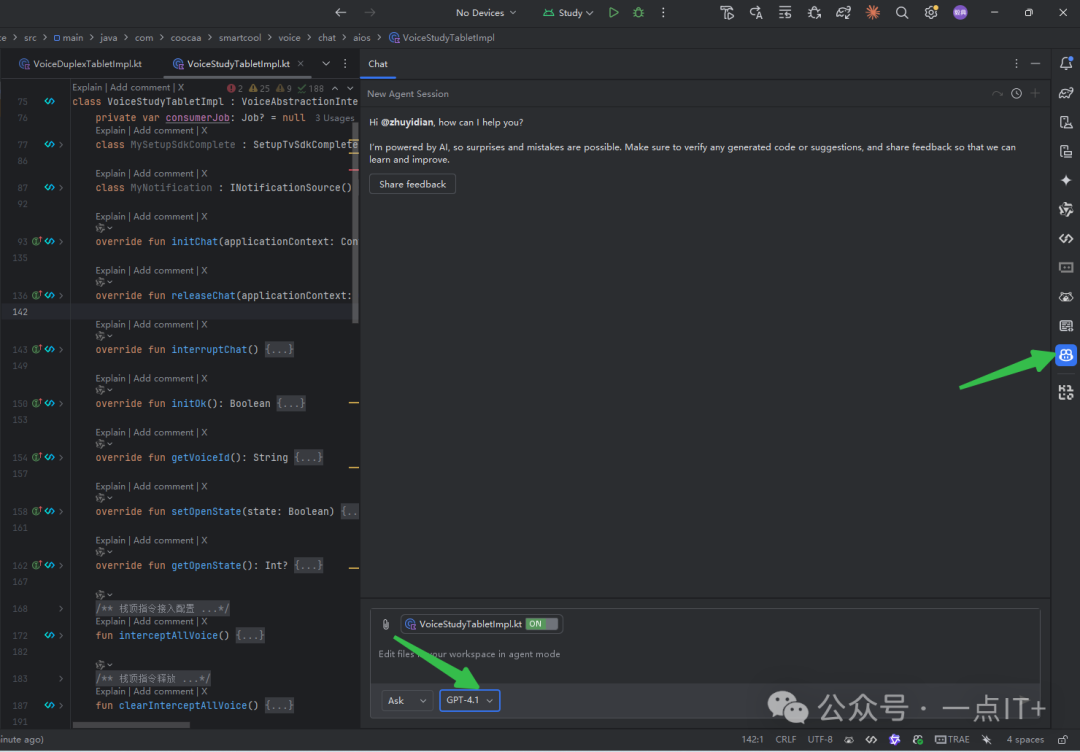Toggle VoiceStudyTabletImpl.kt context ON switch
The image size is (1080, 752).
541,624
